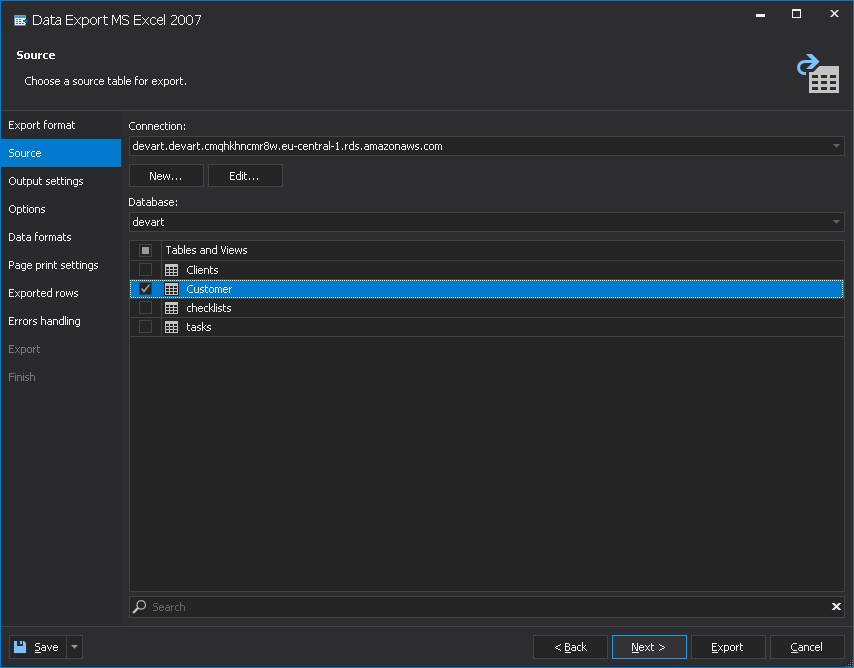Check the Clients table checkbox
Screen dimensions: 854x668
[145, 270]
